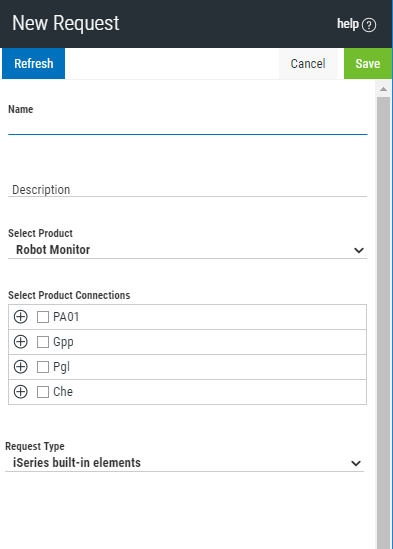Expand the Gpp connection plus icon
This screenshot has width=393, height=549.
click(x=21, y=342)
